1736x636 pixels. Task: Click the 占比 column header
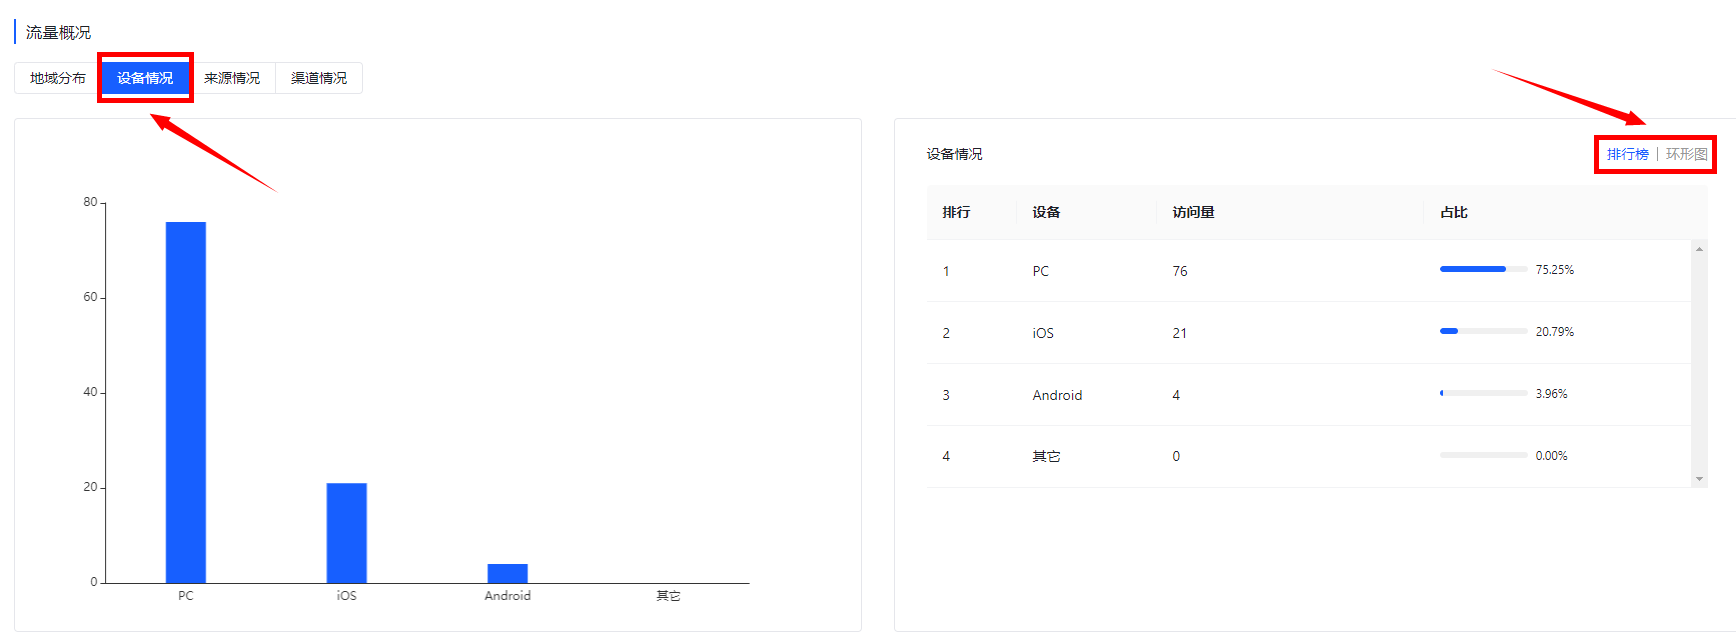[1454, 212]
